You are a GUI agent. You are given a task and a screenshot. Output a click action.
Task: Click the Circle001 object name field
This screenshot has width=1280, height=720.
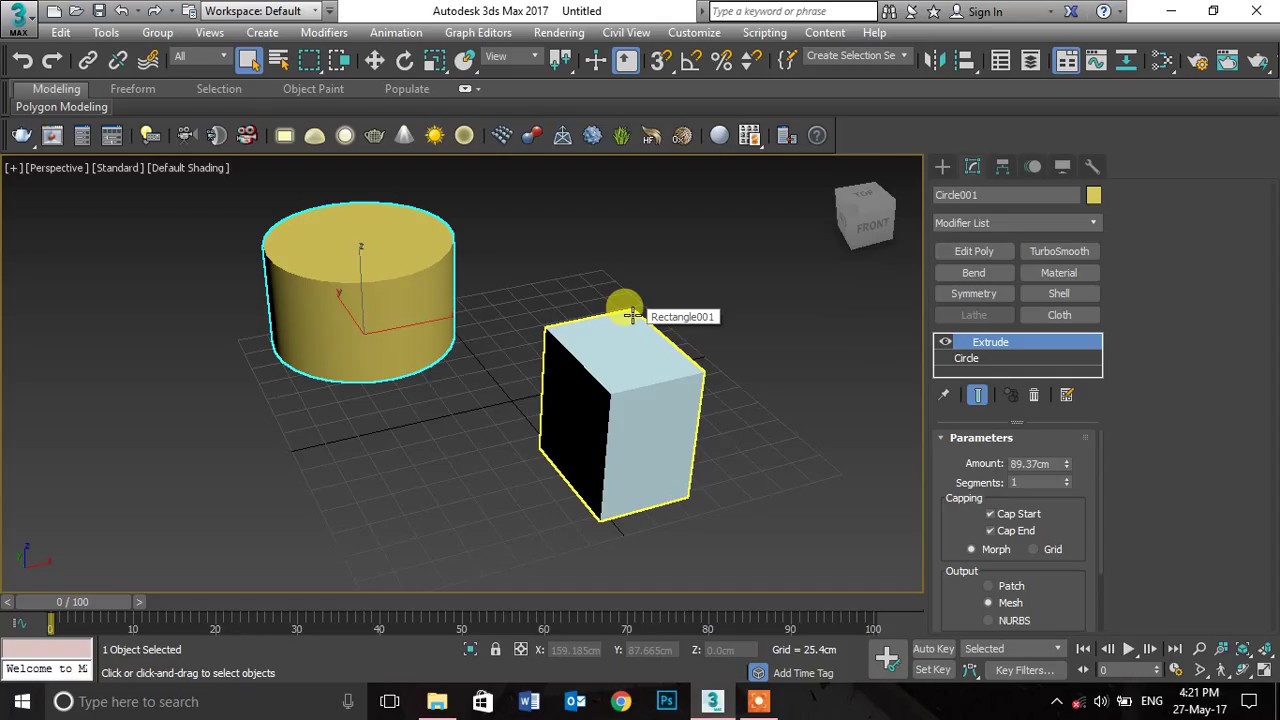point(1006,195)
